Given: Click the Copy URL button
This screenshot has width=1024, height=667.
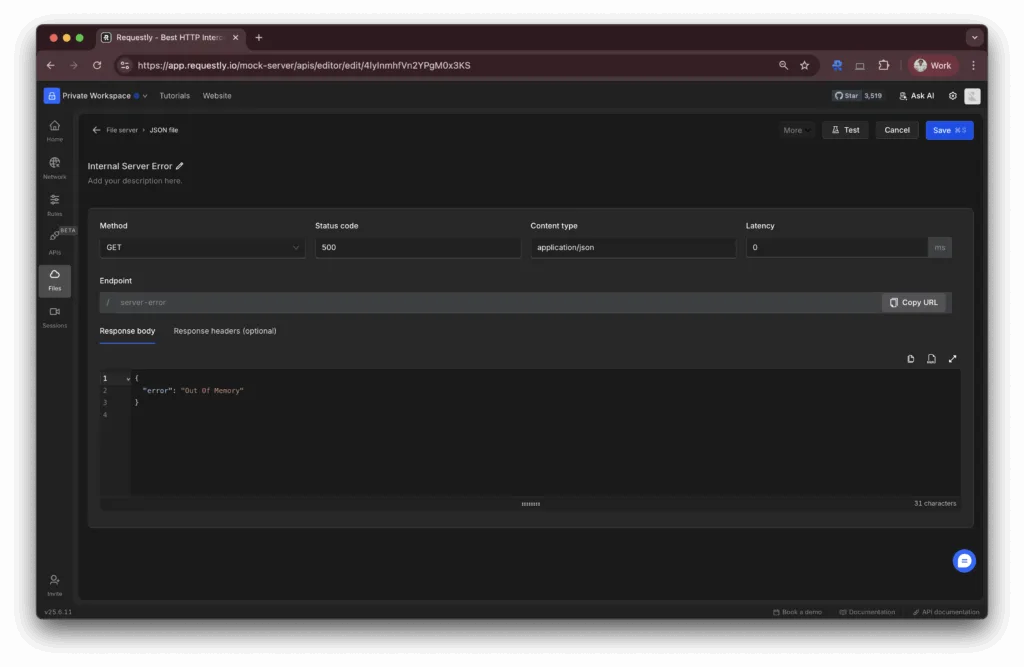Looking at the screenshot, I should click(913, 302).
